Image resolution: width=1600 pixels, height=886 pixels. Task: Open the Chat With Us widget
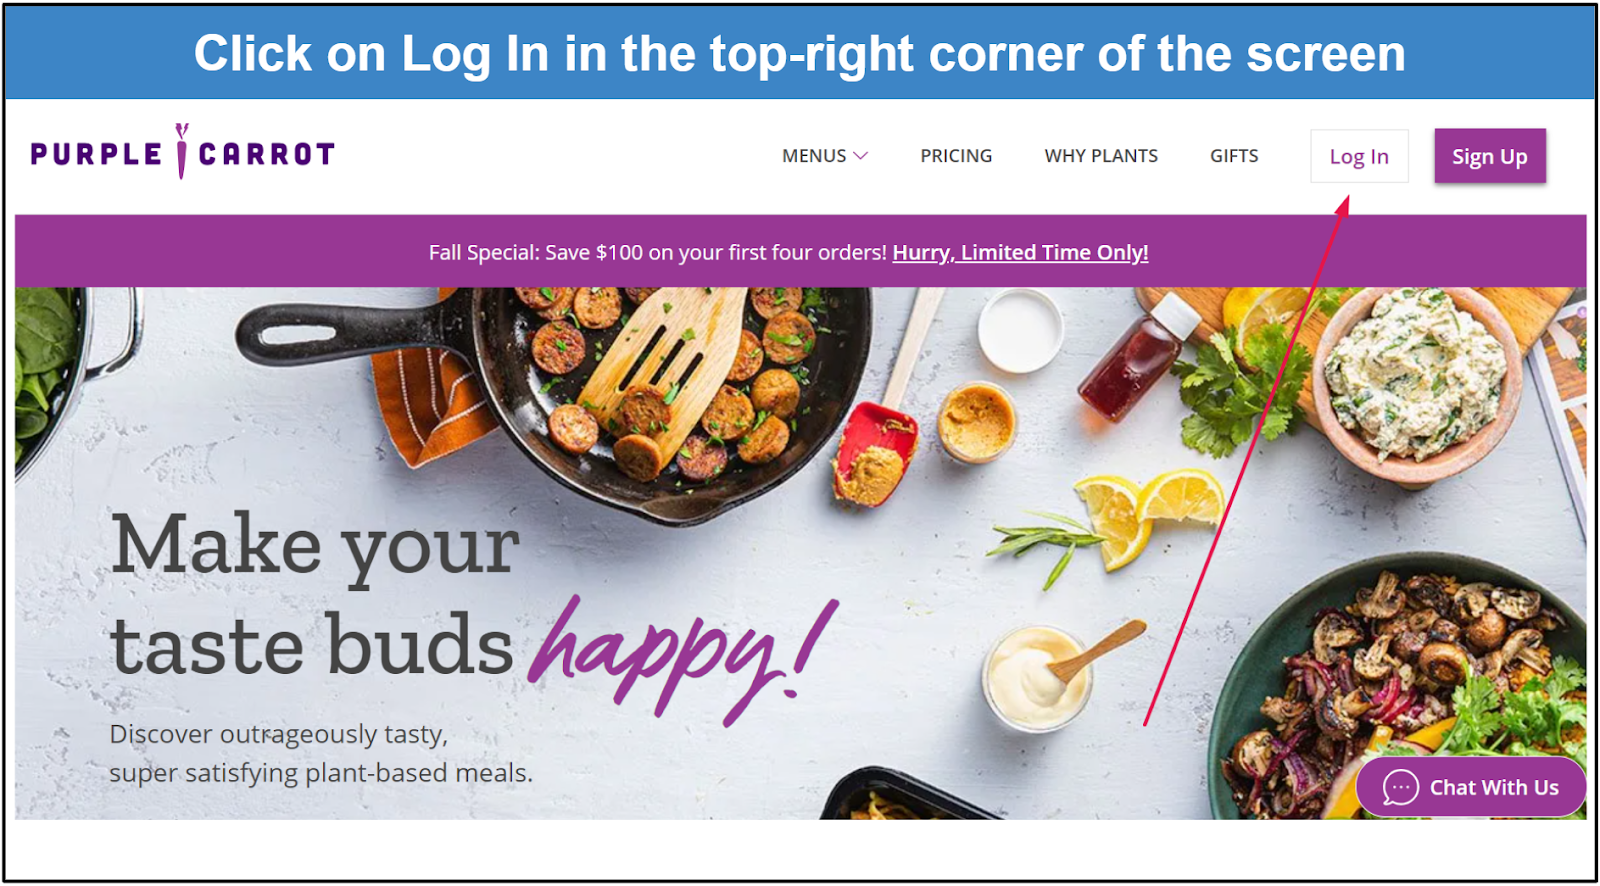pos(1471,787)
